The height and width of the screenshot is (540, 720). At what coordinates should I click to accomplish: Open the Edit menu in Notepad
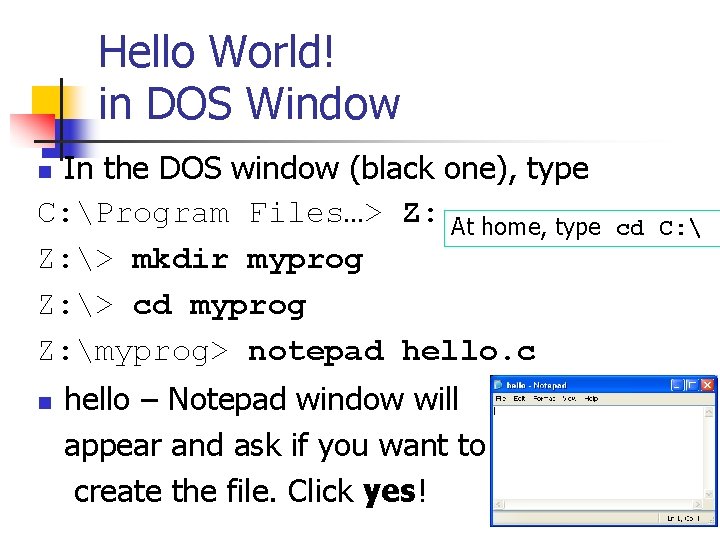point(519,398)
